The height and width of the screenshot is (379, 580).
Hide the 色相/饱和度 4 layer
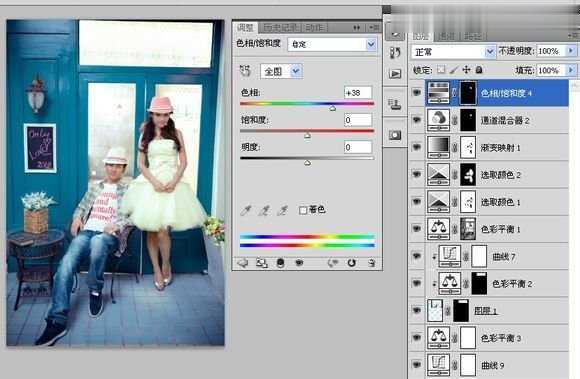coord(417,92)
